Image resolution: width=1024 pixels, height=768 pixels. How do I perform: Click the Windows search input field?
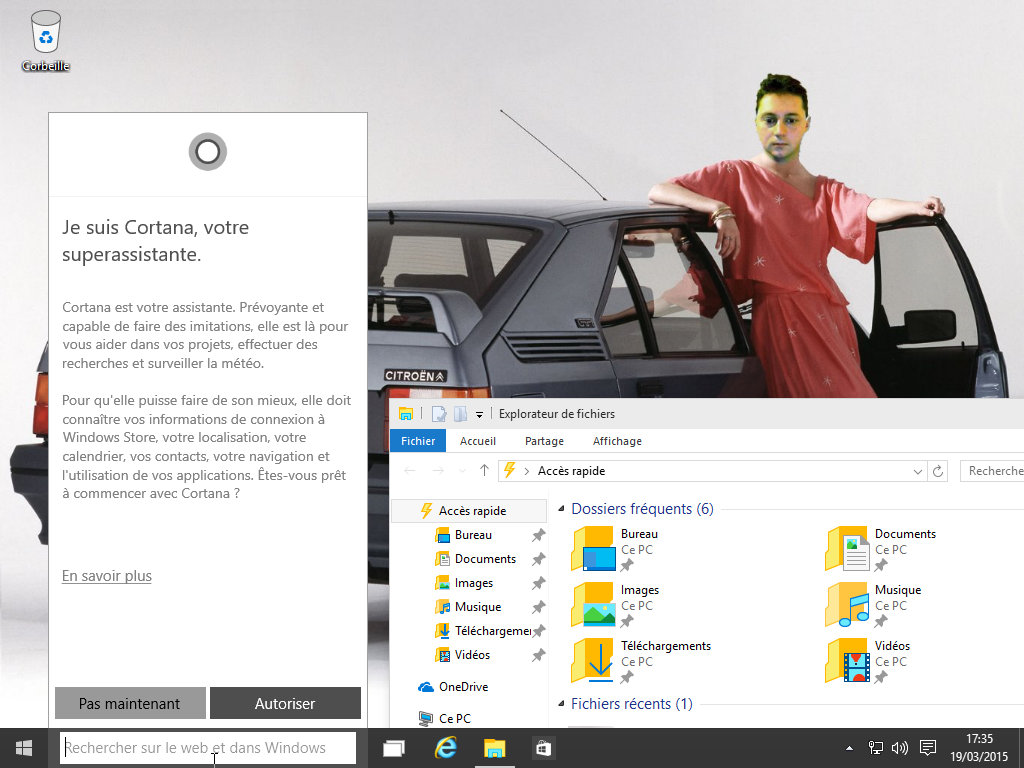tap(207, 747)
